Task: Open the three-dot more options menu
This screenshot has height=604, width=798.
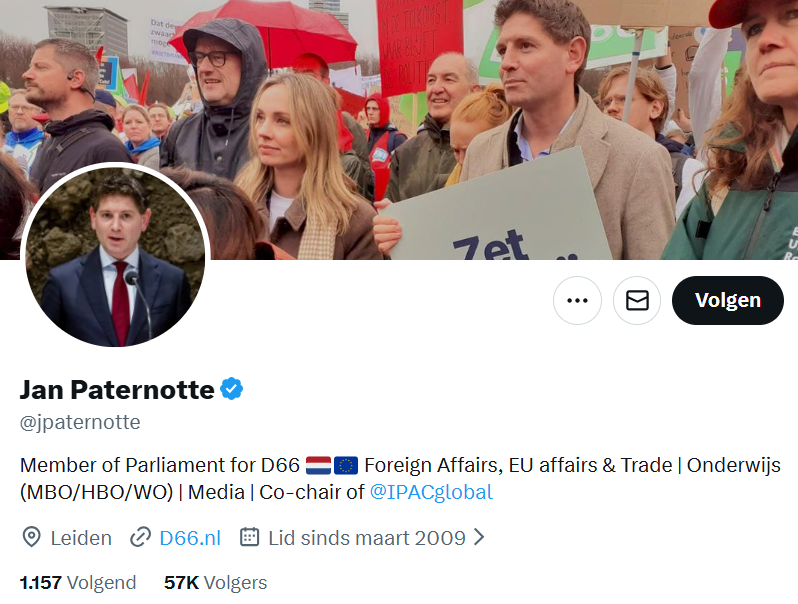Action: point(577,300)
